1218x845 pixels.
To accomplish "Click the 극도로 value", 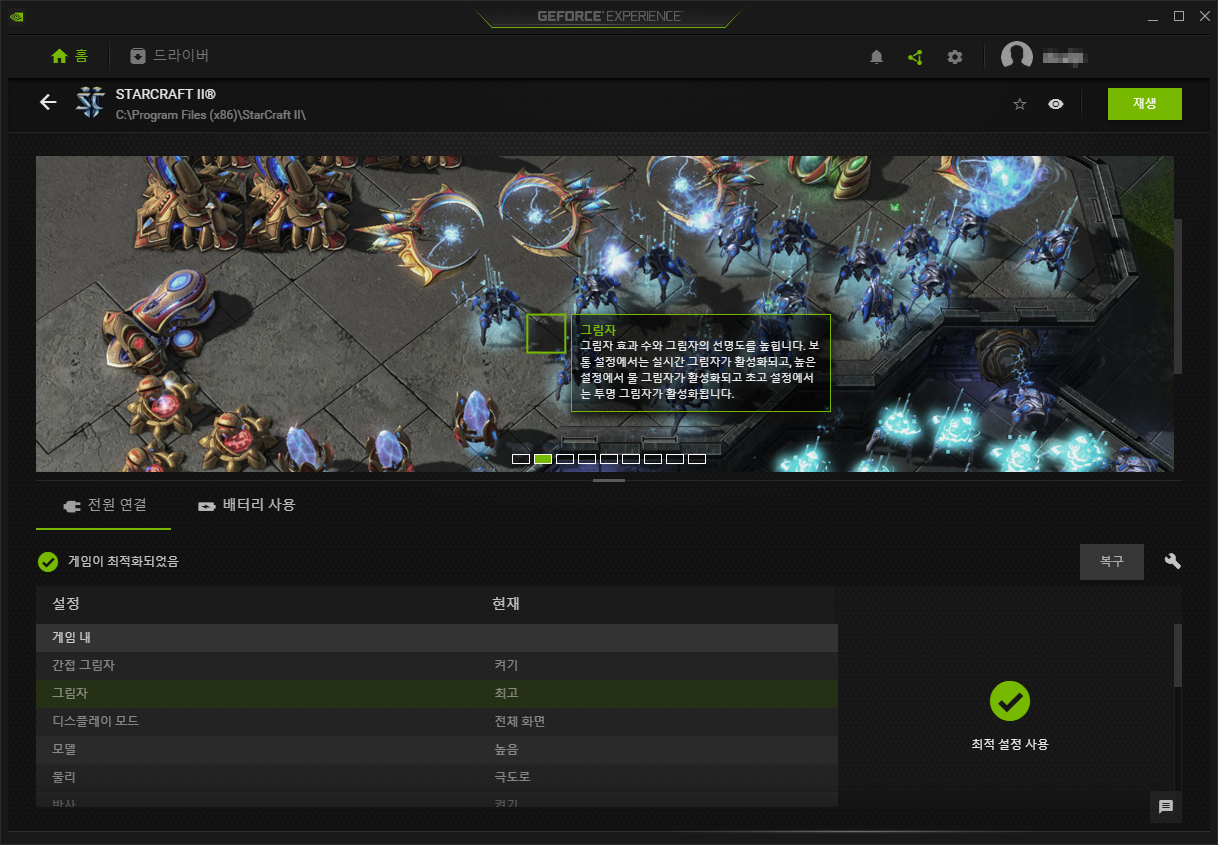I will coord(512,778).
